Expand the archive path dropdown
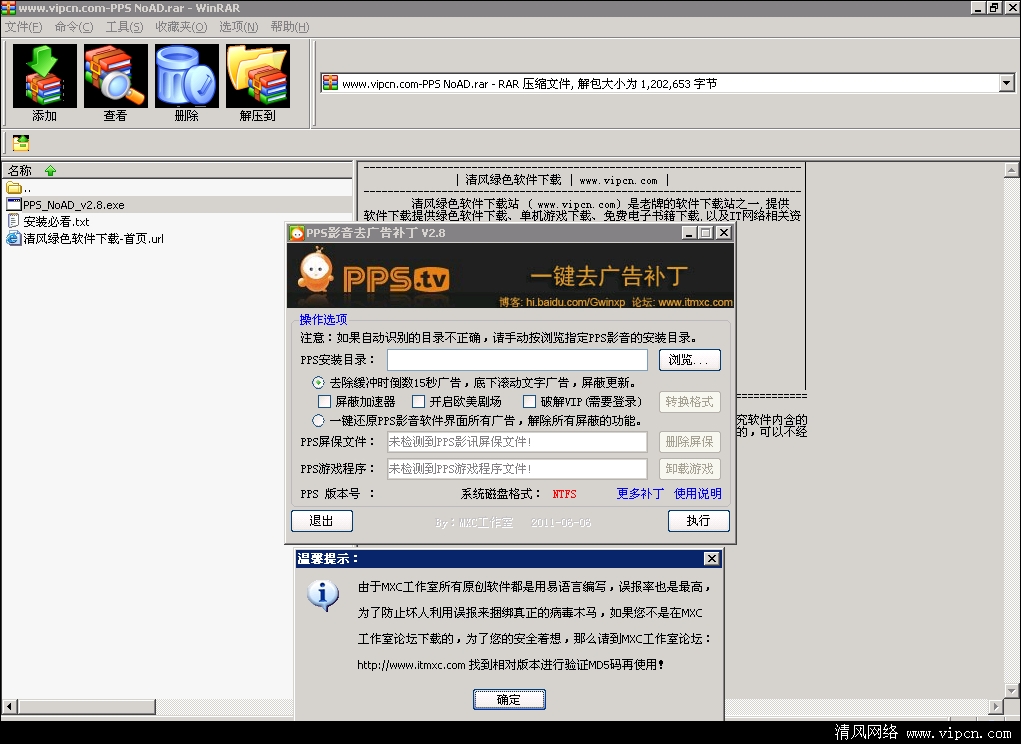 (1006, 84)
